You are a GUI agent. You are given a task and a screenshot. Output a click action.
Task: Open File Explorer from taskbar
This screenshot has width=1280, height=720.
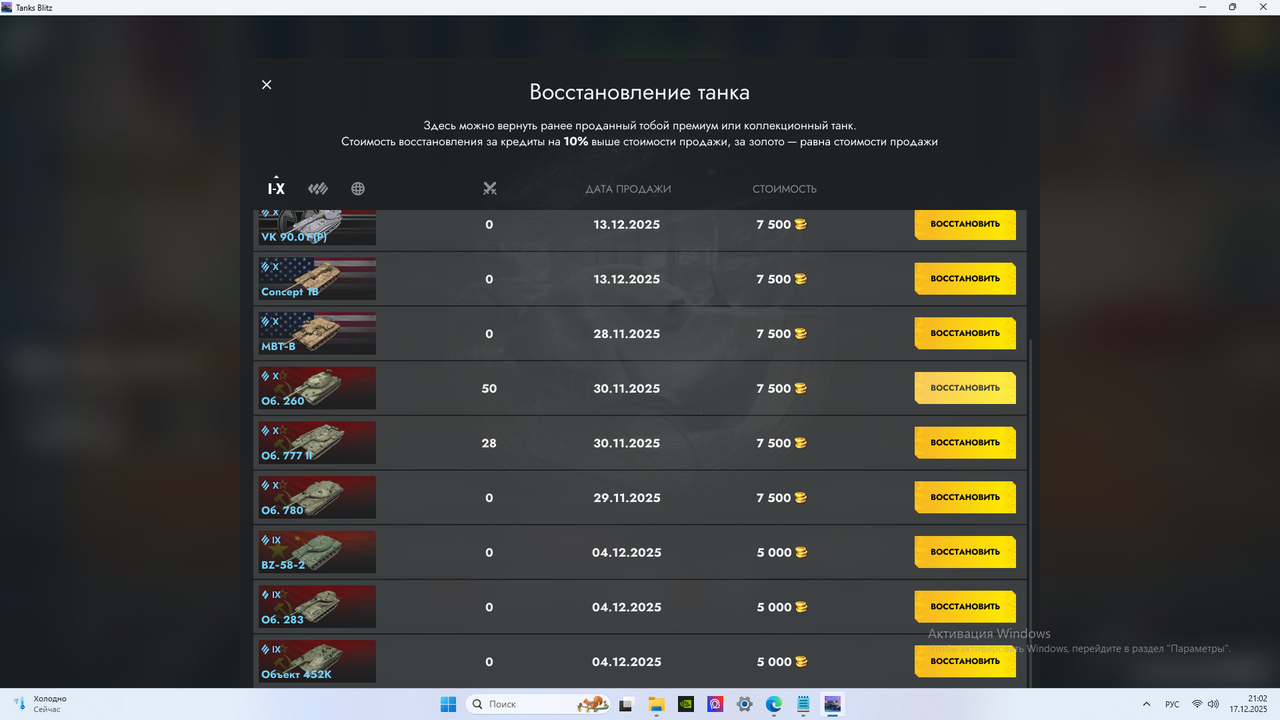[x=656, y=704]
